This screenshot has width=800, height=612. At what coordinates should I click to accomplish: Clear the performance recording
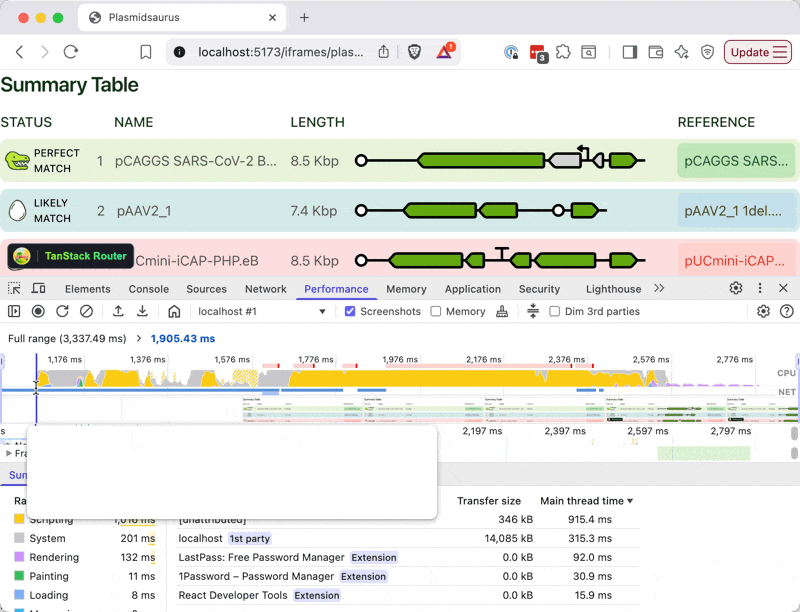[86, 312]
